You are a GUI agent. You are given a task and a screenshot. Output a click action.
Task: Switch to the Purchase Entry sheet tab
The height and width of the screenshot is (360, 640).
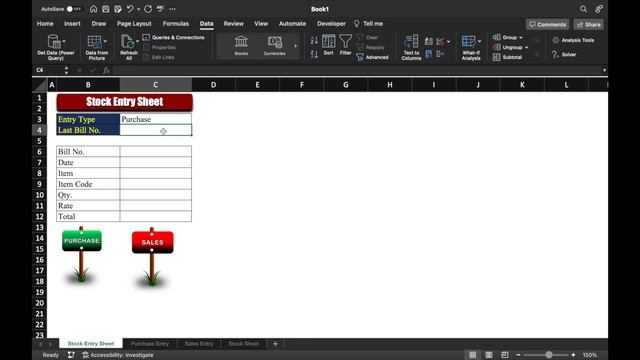[x=150, y=344]
